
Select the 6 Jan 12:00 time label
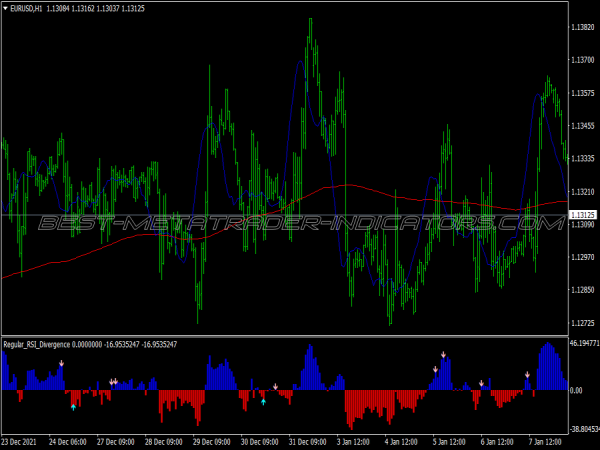pos(497,442)
